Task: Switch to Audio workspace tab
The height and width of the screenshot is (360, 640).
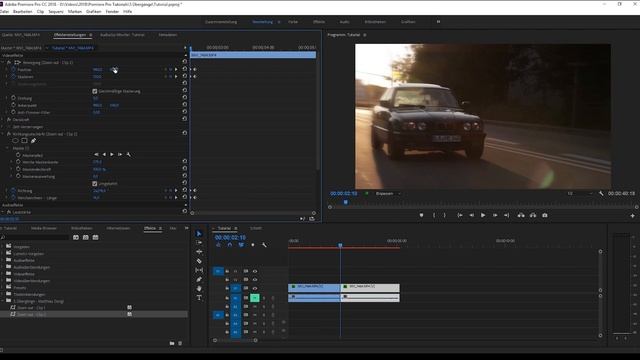Action: tap(344, 22)
